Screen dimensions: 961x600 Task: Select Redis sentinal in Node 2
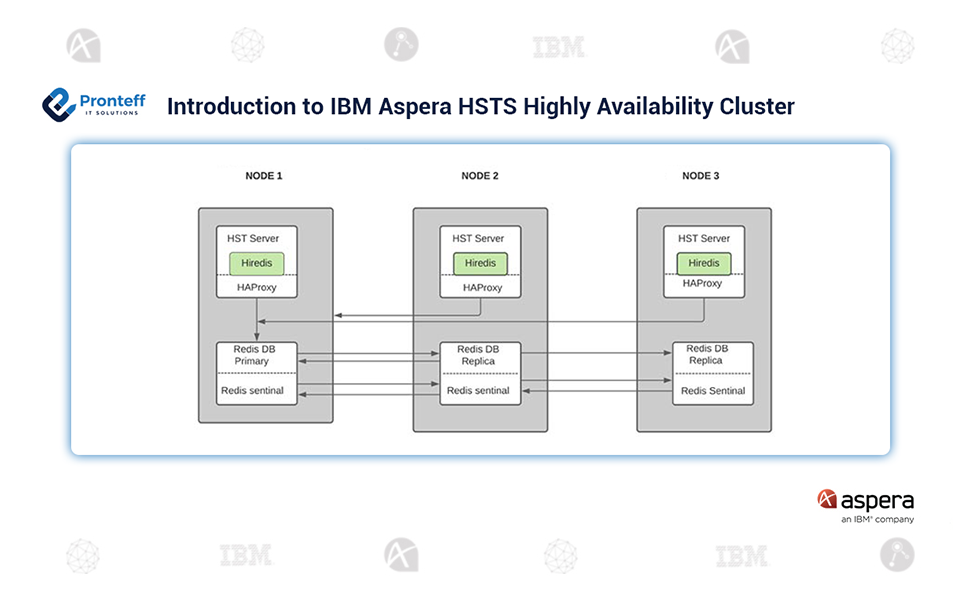[x=480, y=390]
